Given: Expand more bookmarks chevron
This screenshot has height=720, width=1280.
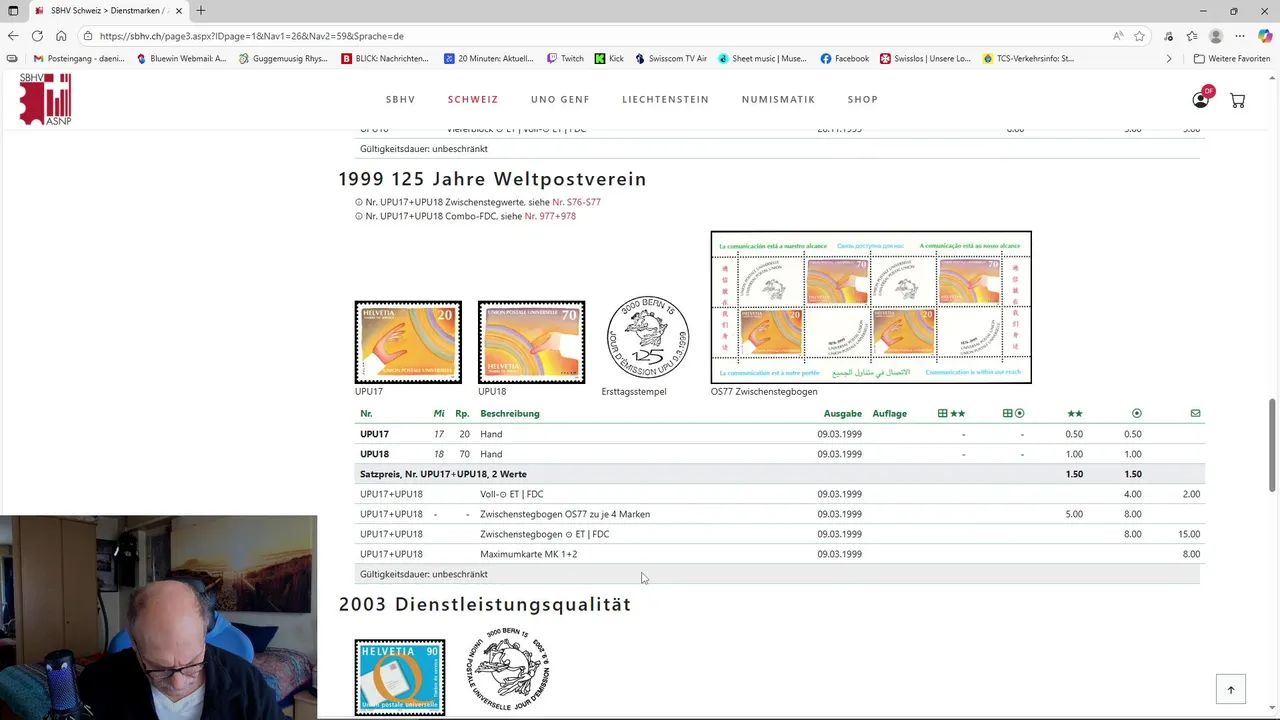Looking at the screenshot, I should coord(1169,59).
